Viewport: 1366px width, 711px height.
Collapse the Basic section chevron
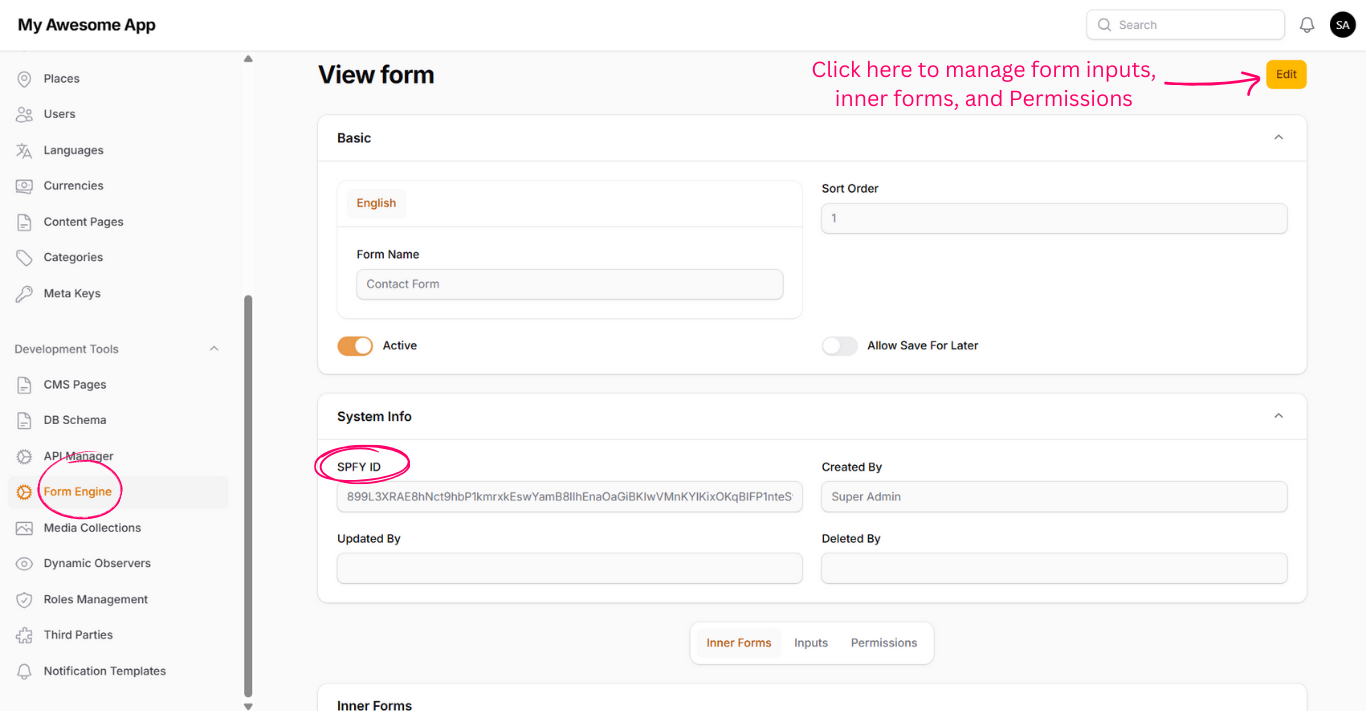[1278, 138]
